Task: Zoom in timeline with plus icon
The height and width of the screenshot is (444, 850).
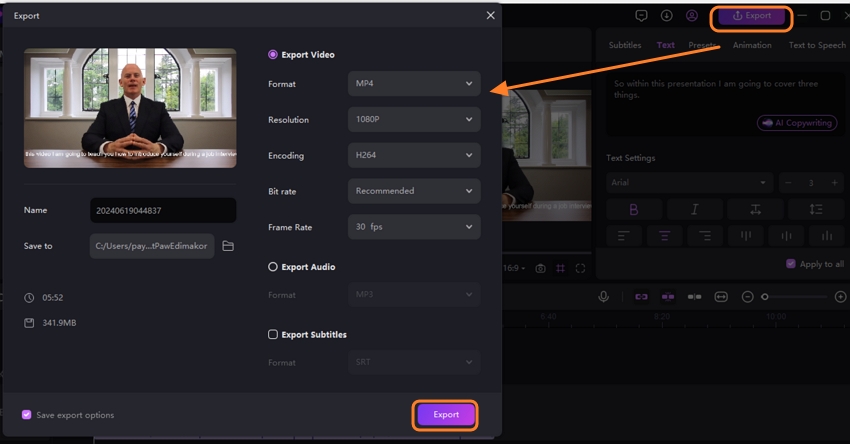Action: coord(840,297)
